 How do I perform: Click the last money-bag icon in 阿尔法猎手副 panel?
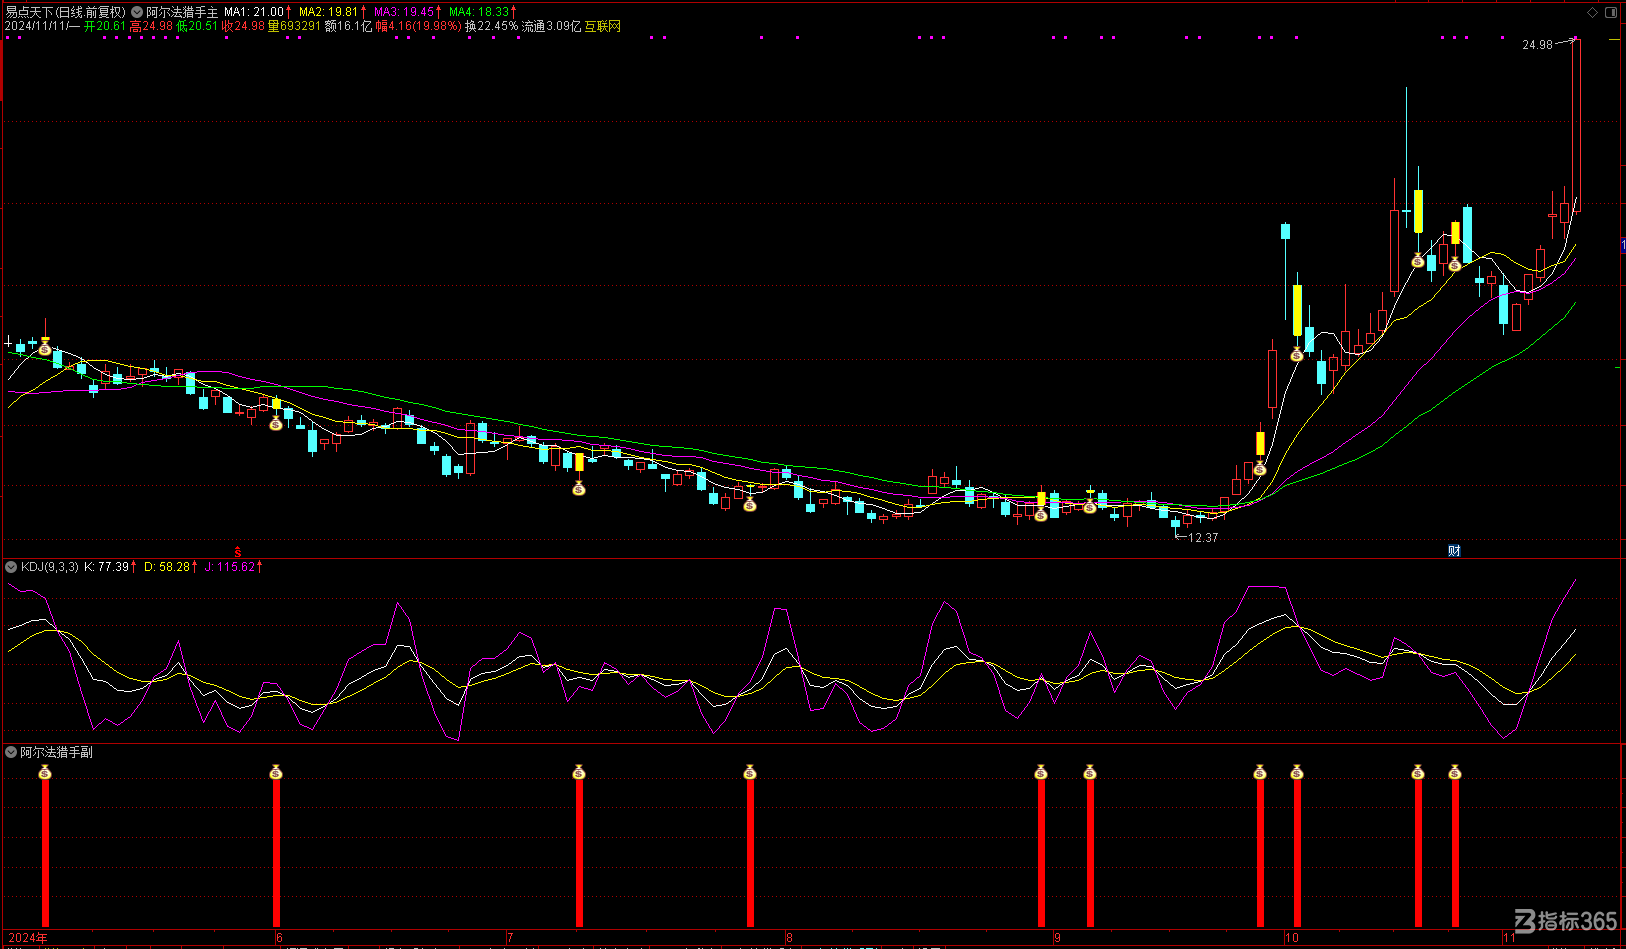point(1455,772)
